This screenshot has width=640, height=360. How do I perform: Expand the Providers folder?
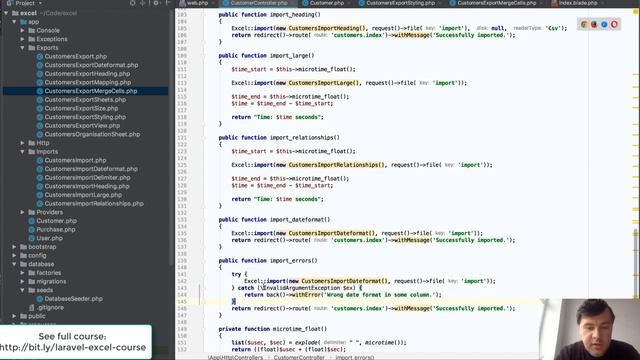[x=22, y=212]
